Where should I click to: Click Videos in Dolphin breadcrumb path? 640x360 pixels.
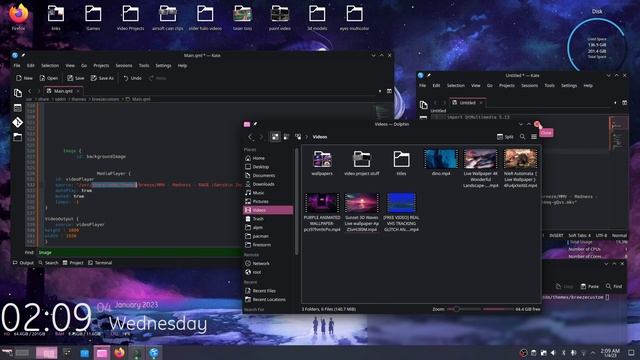320,137
